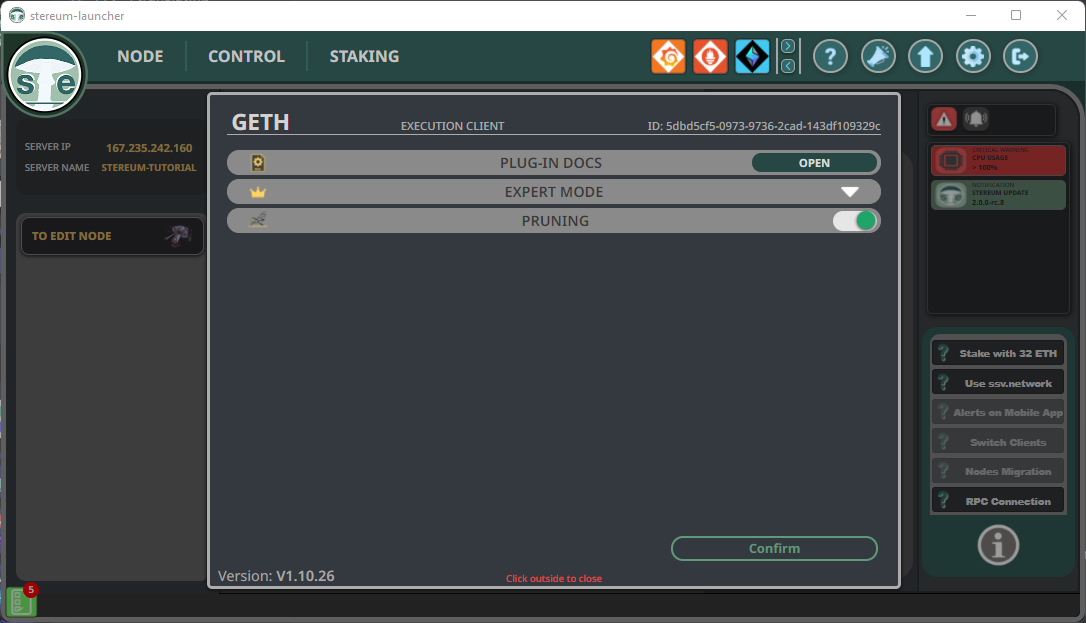The height and width of the screenshot is (623, 1086).
Task: Click the OPEN plug-in docs button
Action: [814, 163]
